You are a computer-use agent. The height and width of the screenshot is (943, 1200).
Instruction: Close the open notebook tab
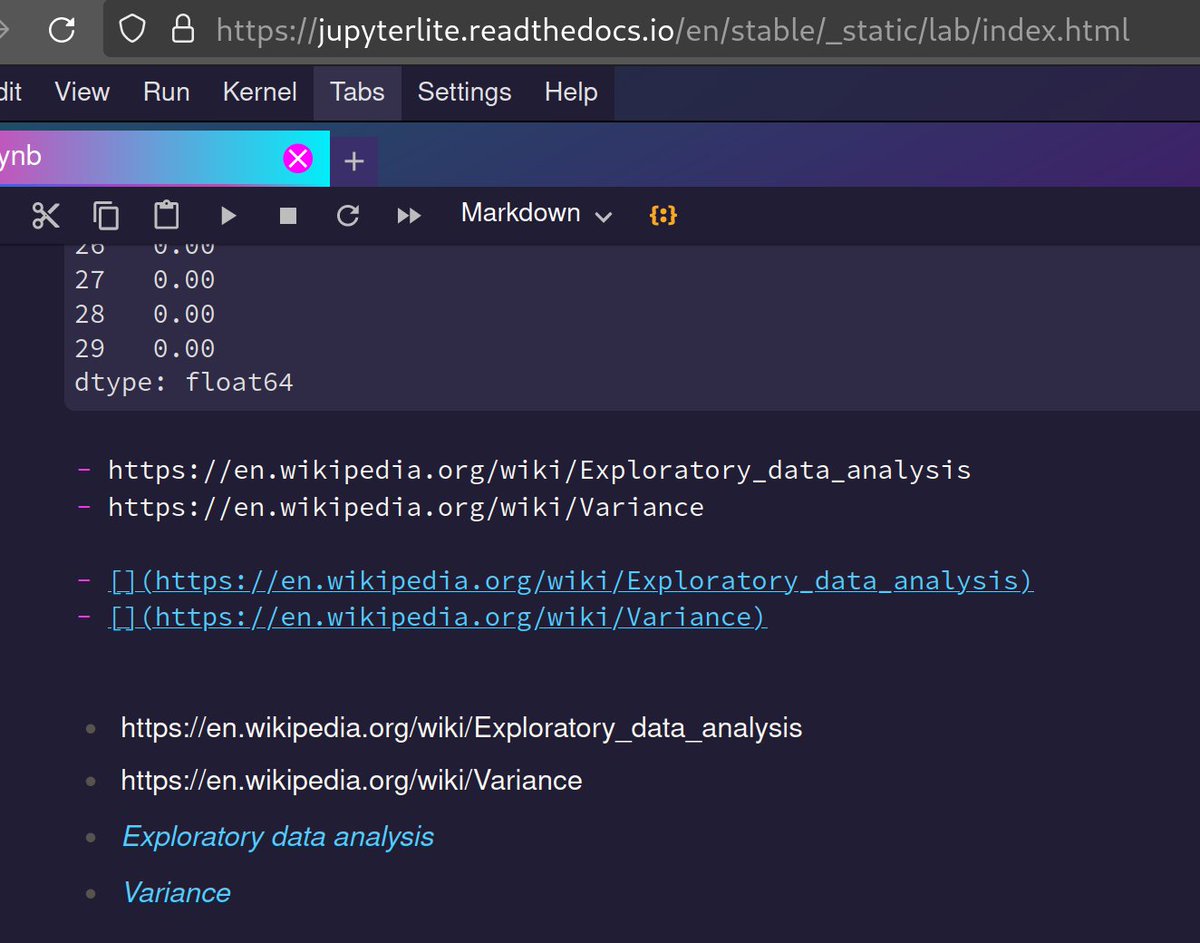(297, 156)
